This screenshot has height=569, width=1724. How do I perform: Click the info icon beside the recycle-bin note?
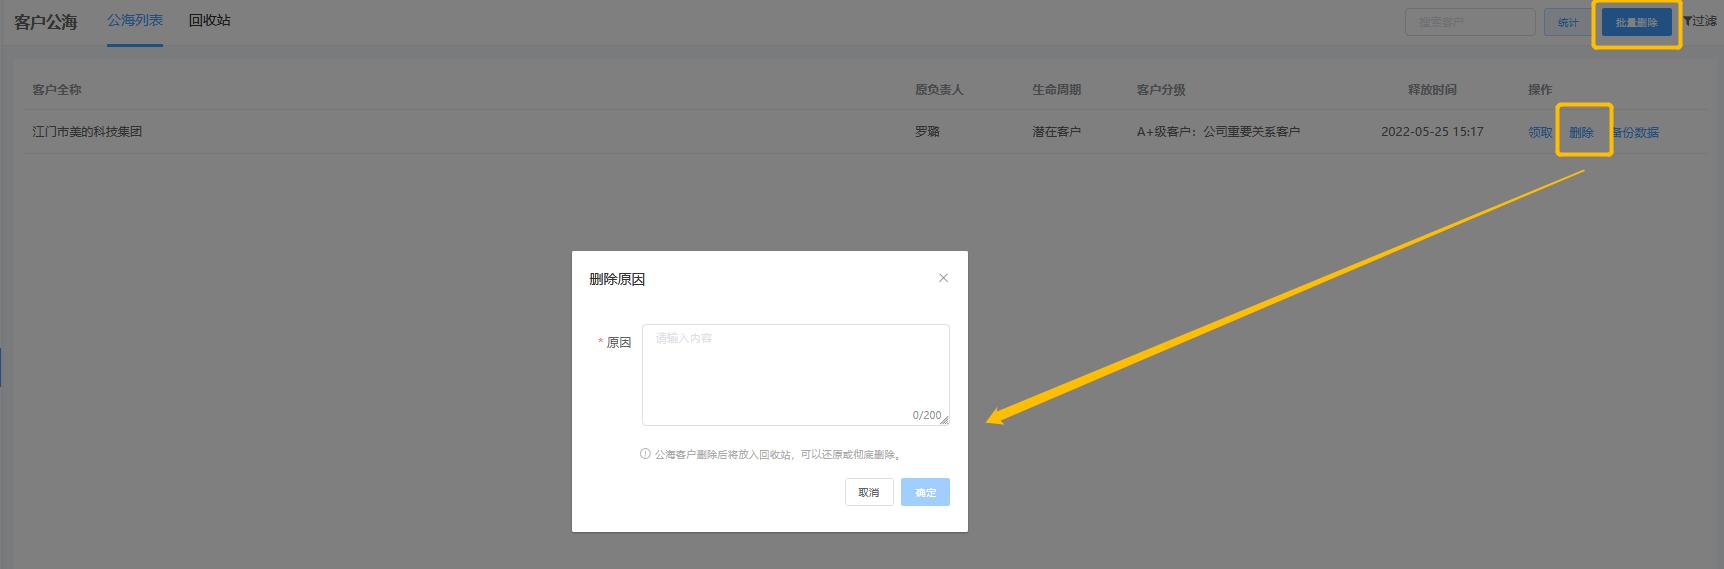(645, 454)
